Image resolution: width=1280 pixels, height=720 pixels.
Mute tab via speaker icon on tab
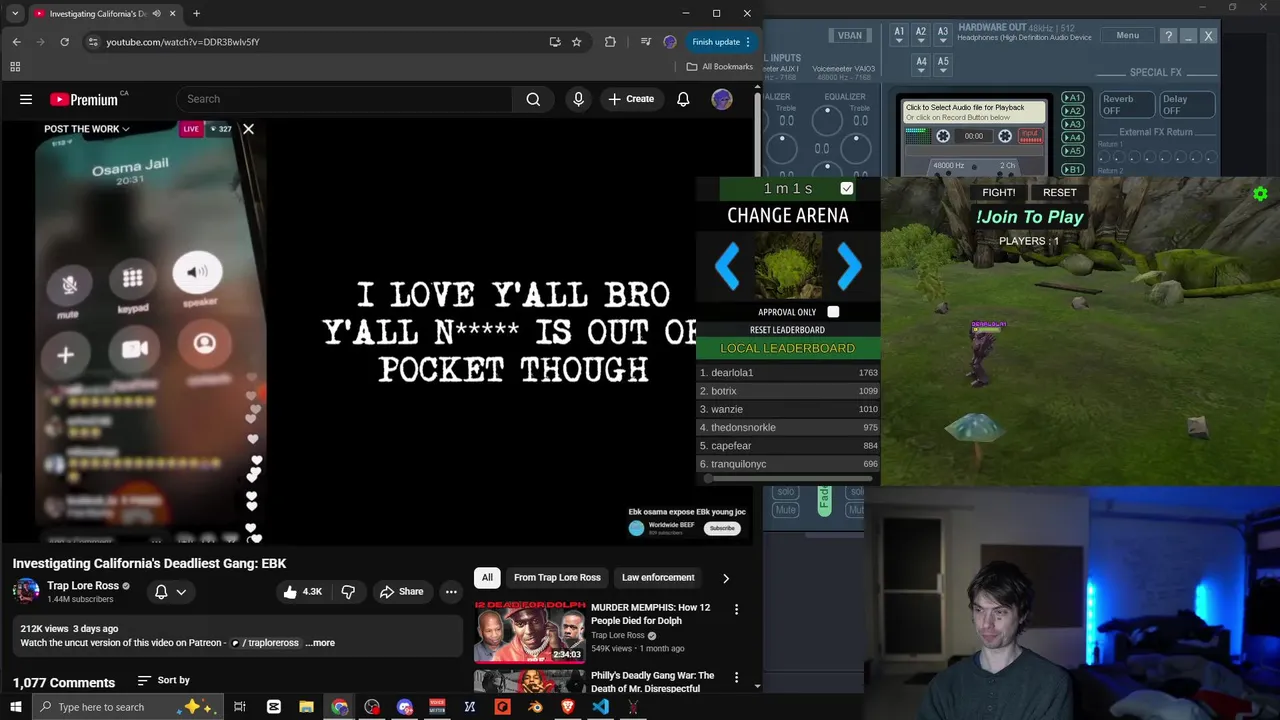tap(156, 14)
